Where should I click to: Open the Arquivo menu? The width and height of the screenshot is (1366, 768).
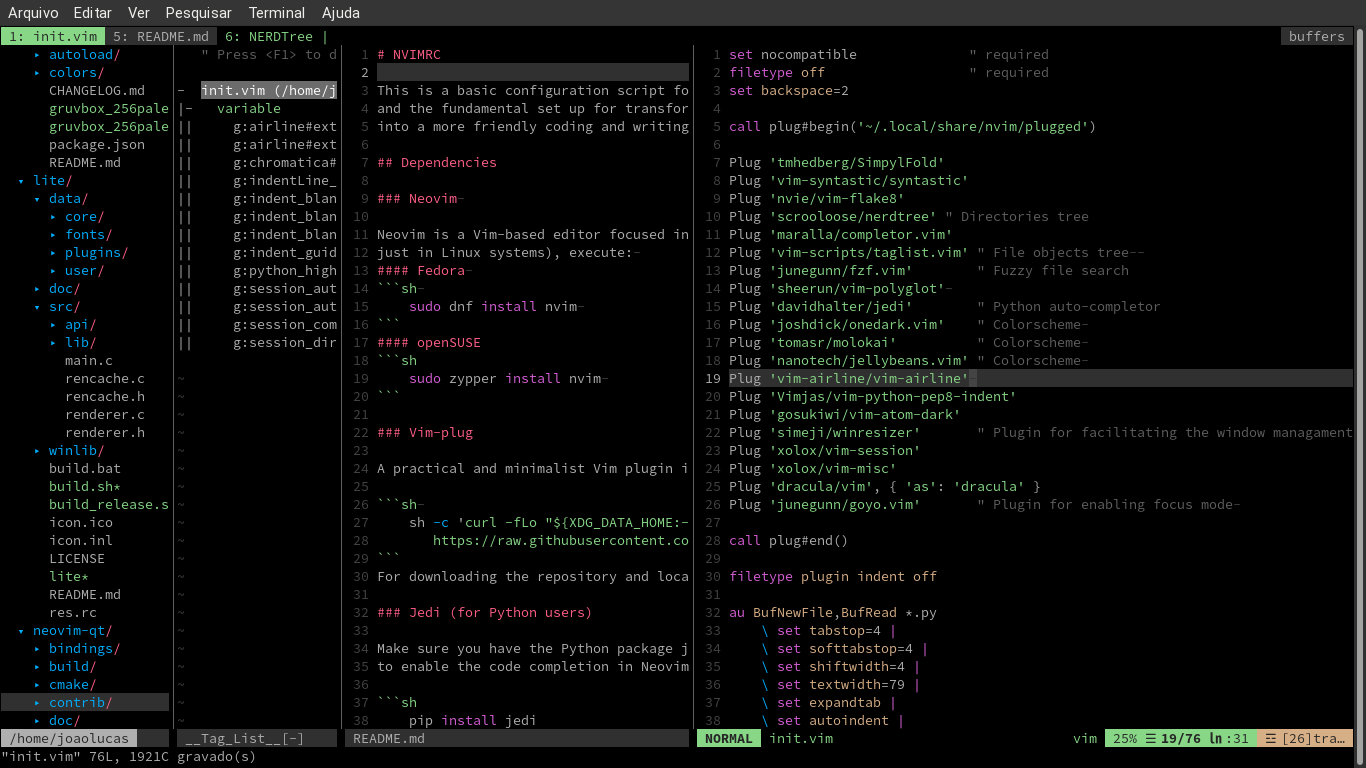pos(33,13)
